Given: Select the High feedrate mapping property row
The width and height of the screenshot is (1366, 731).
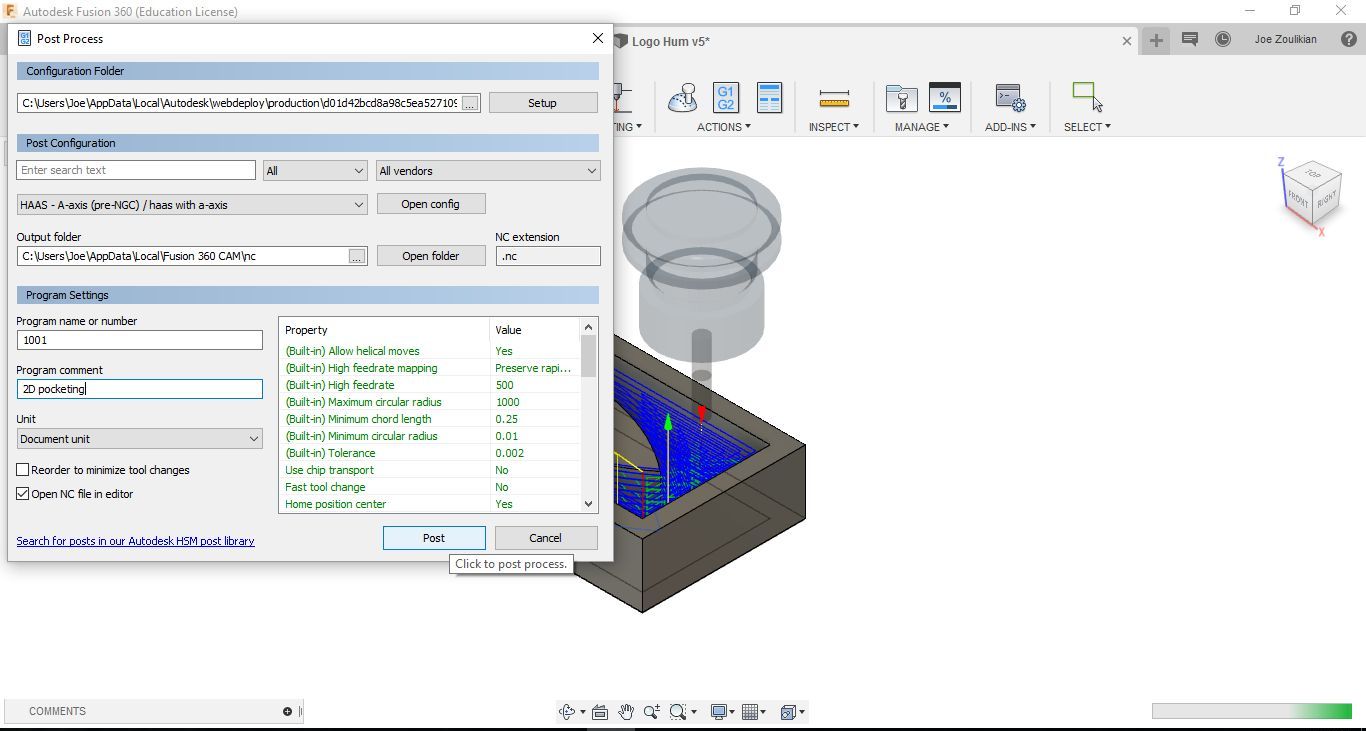Looking at the screenshot, I should coord(430,368).
